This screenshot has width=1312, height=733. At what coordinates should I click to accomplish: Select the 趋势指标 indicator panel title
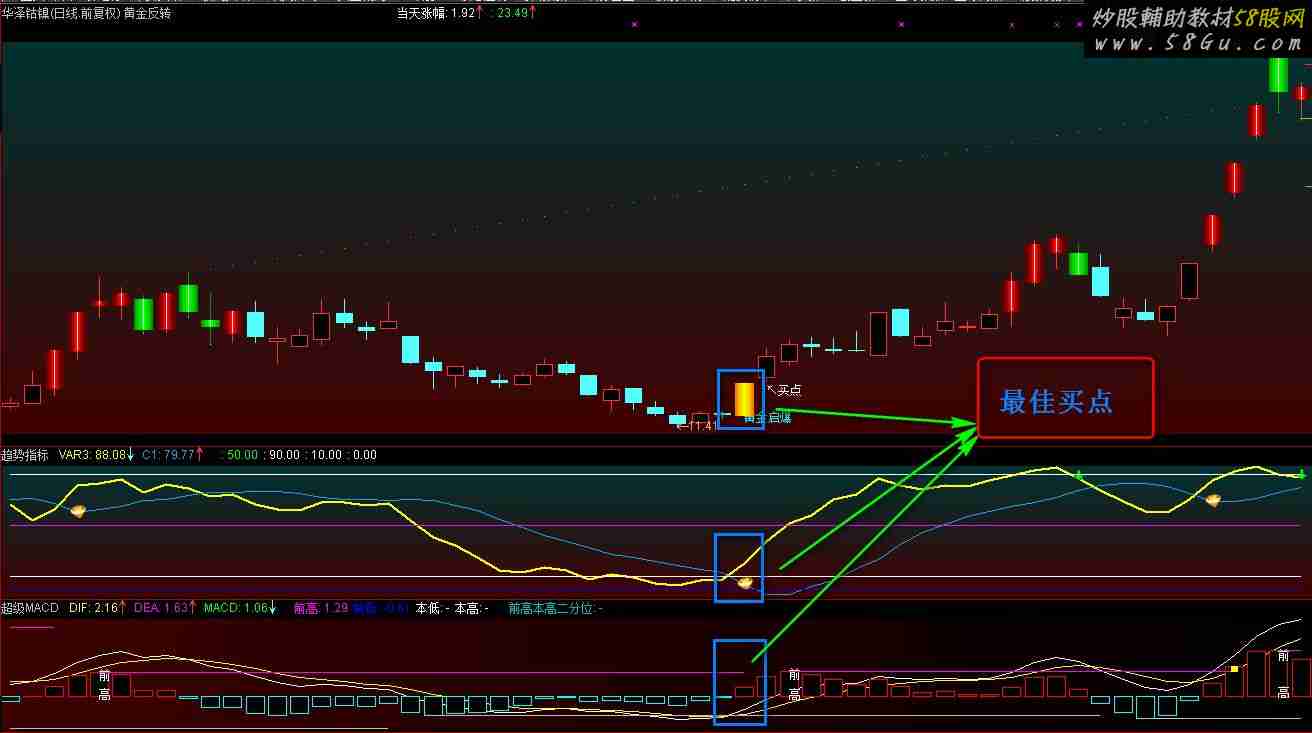click(25, 455)
